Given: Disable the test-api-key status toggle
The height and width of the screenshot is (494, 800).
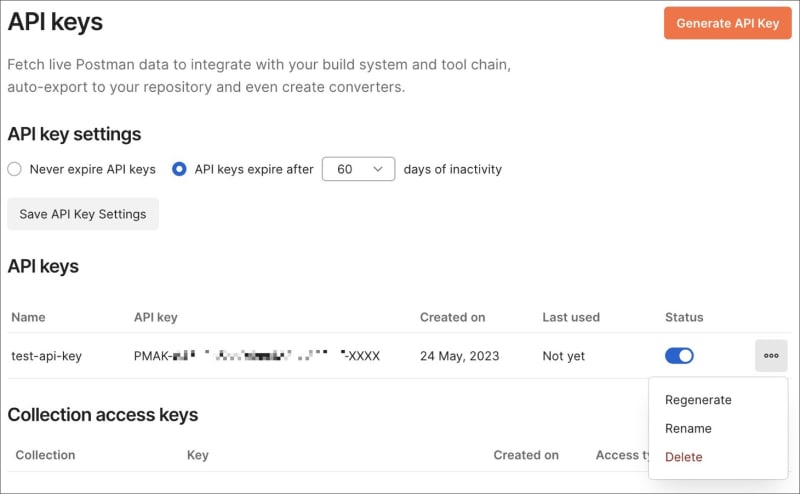Looking at the screenshot, I should tap(679, 356).
